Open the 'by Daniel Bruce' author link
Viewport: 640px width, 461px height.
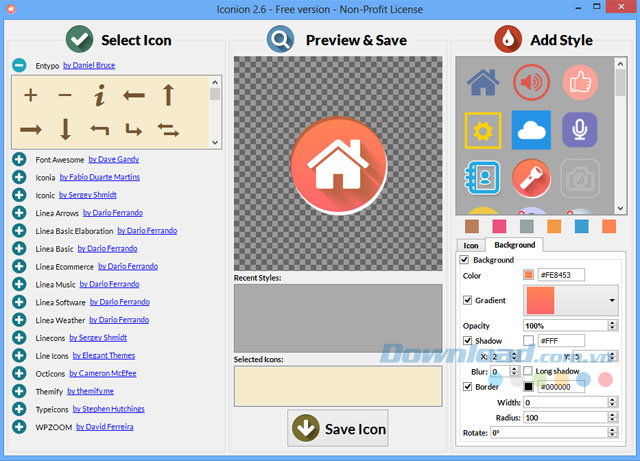89,66
